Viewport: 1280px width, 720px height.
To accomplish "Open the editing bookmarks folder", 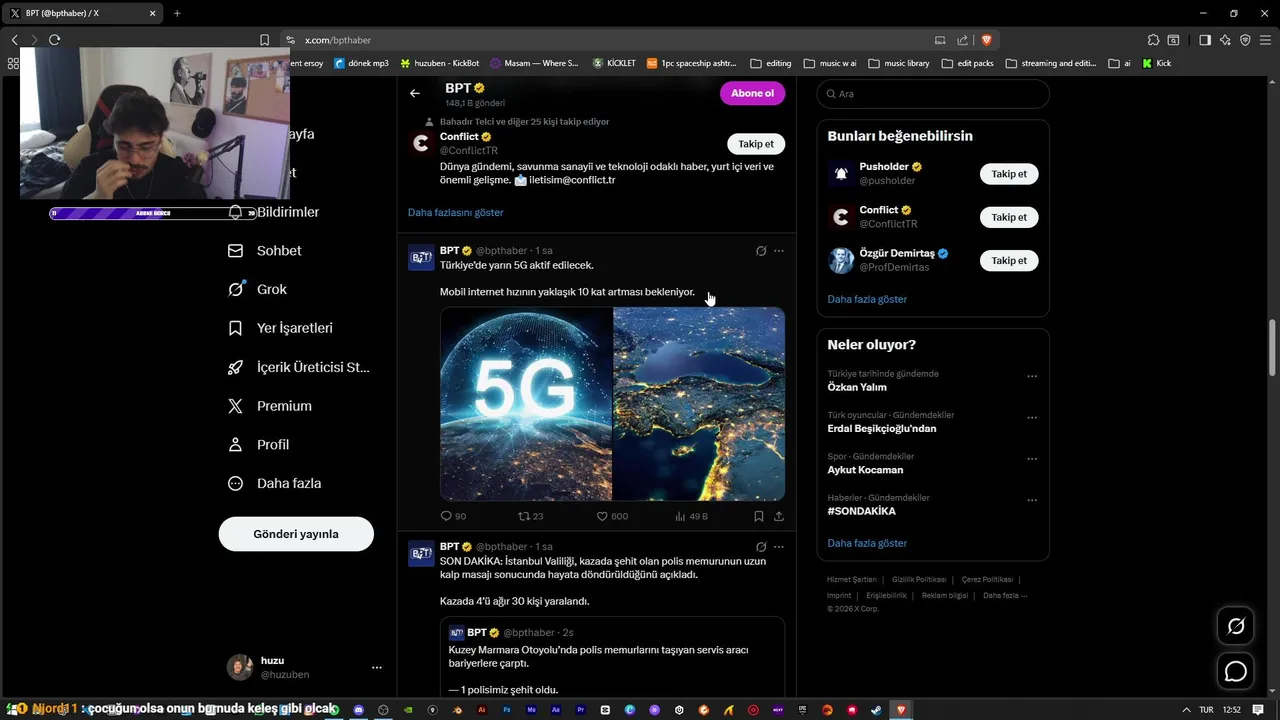I will (x=770, y=63).
